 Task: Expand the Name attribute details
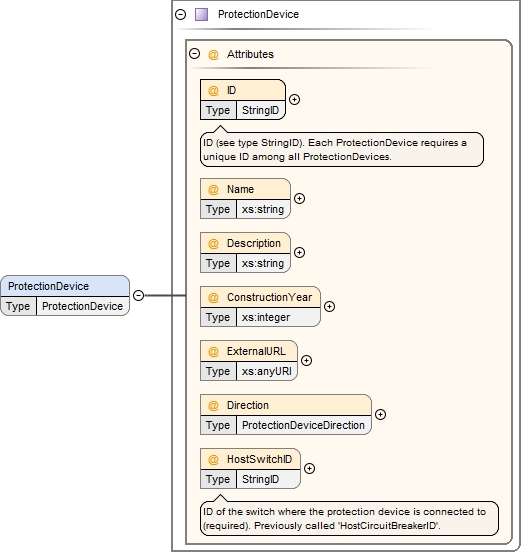(299, 199)
